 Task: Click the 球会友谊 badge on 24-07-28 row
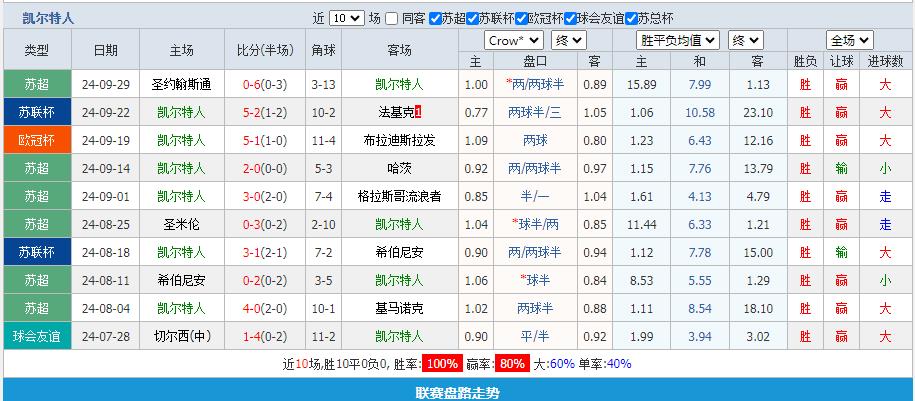click(37, 336)
